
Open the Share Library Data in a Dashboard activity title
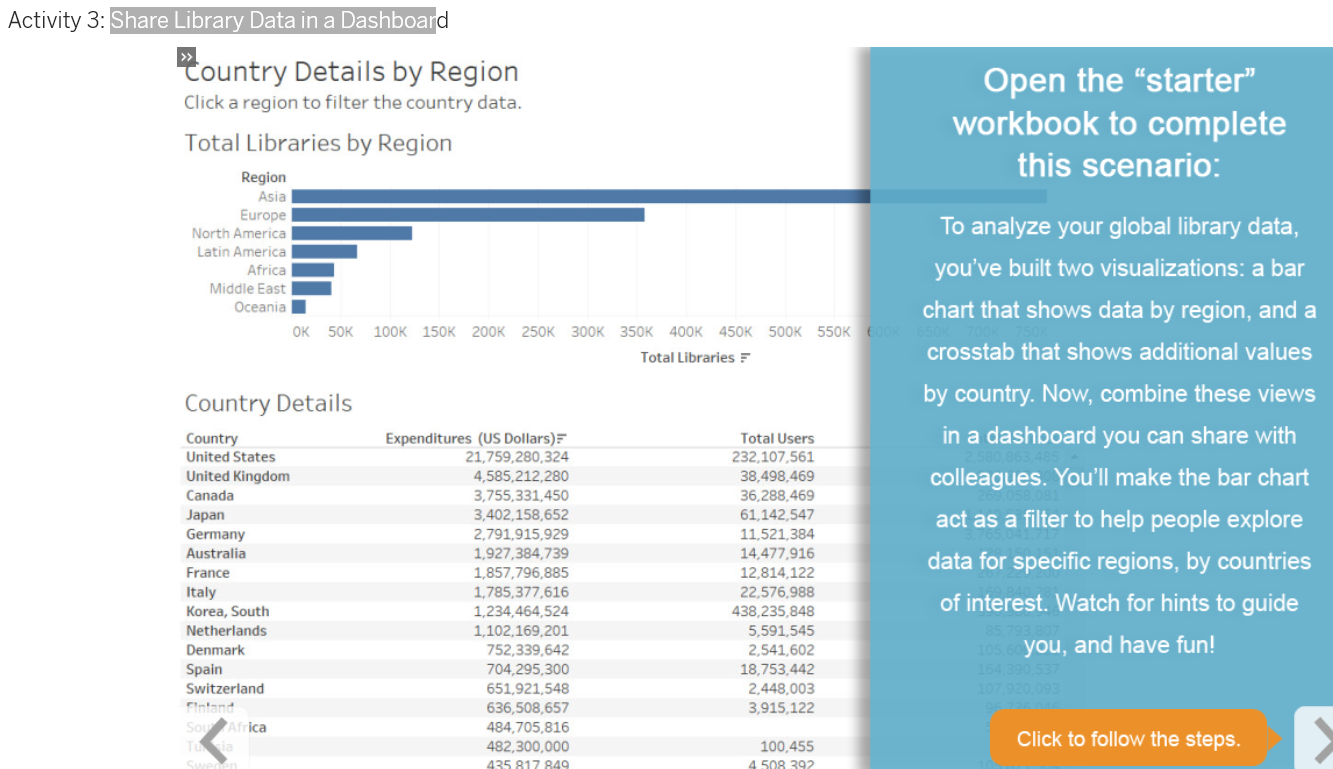pyautogui.click(x=273, y=20)
